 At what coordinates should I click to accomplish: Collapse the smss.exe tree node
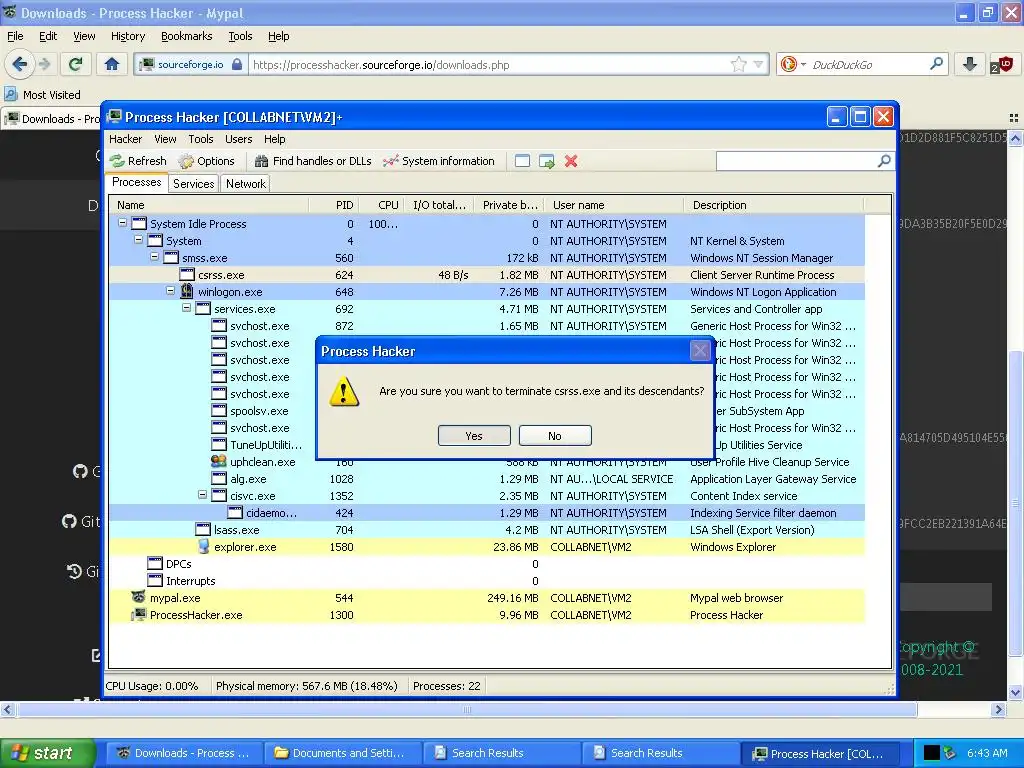[155, 257]
